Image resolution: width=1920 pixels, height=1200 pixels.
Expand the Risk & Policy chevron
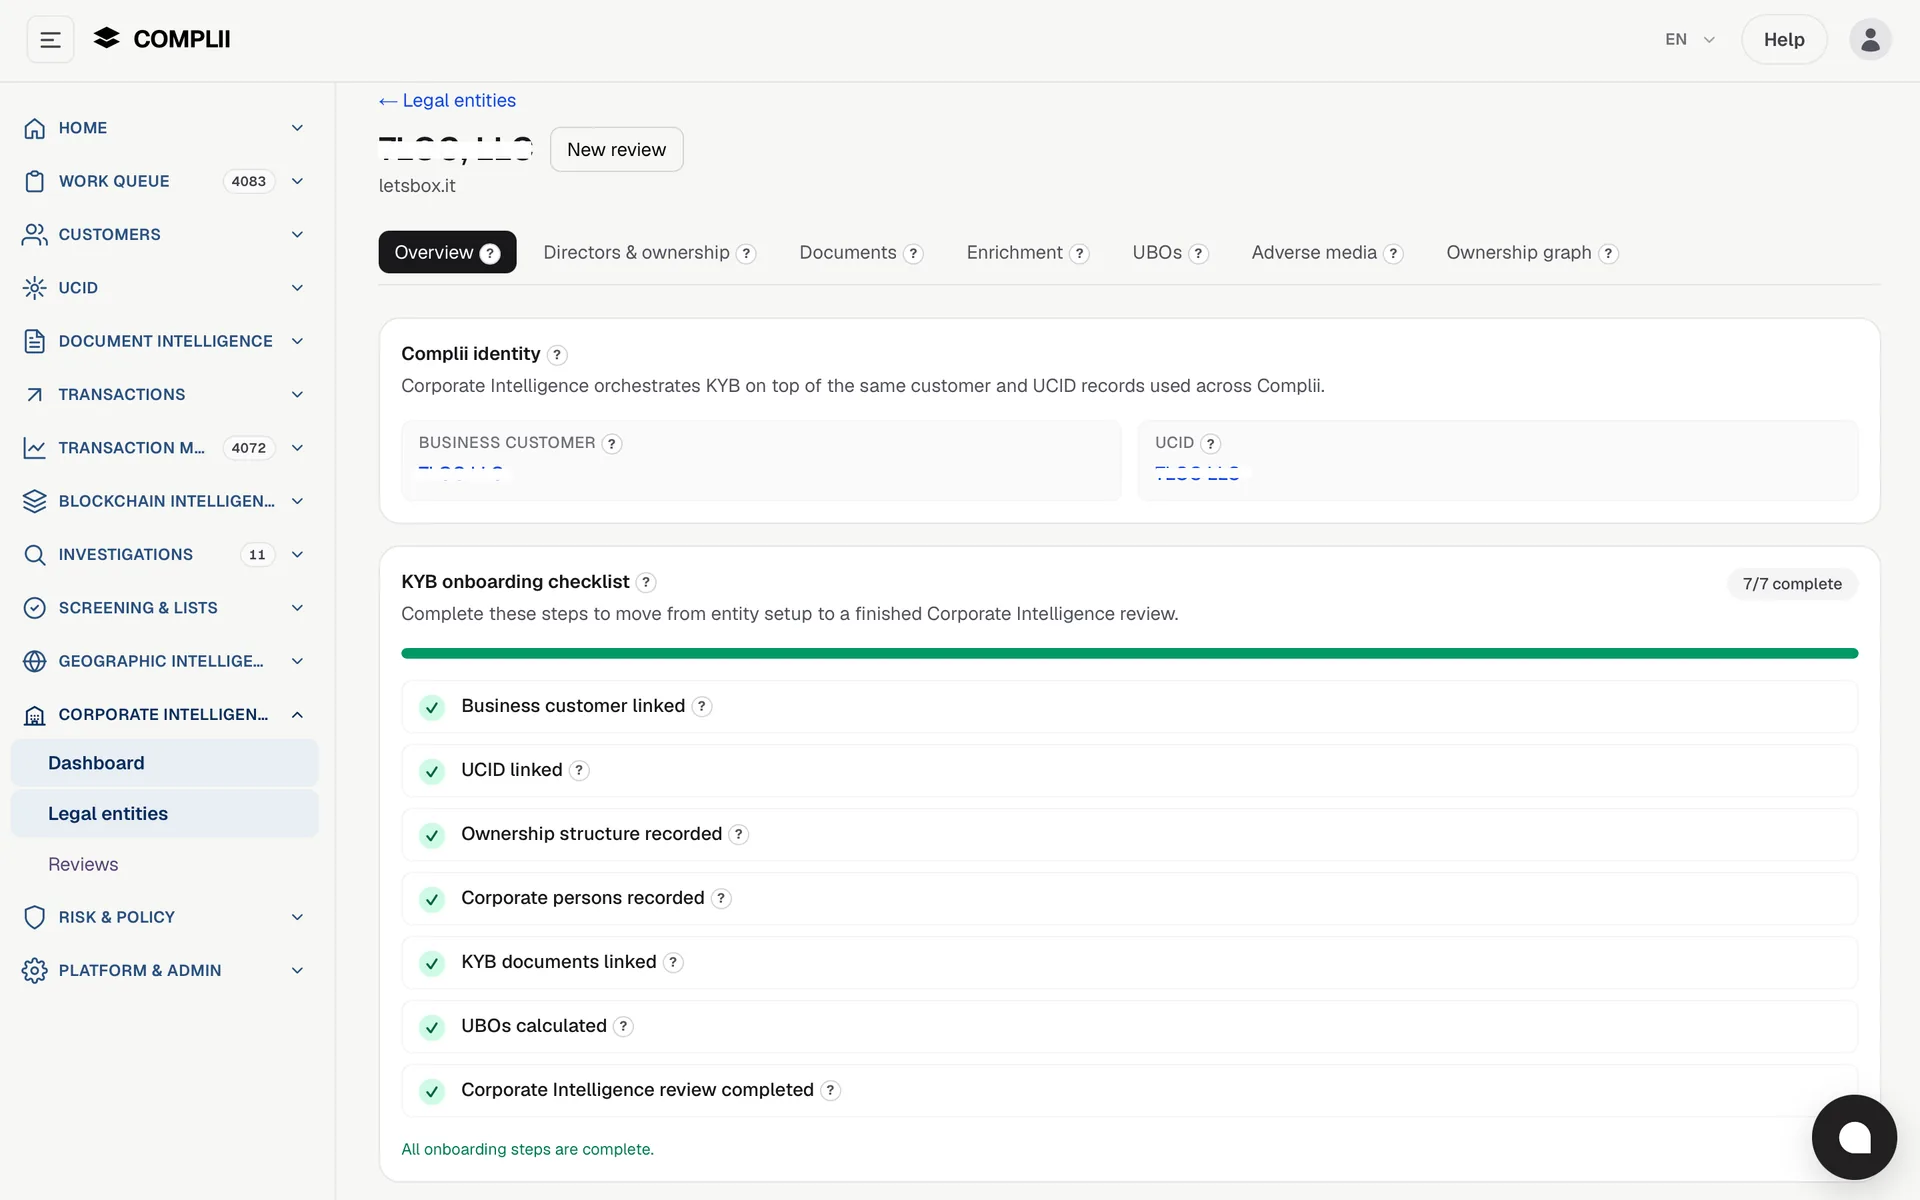coord(297,917)
